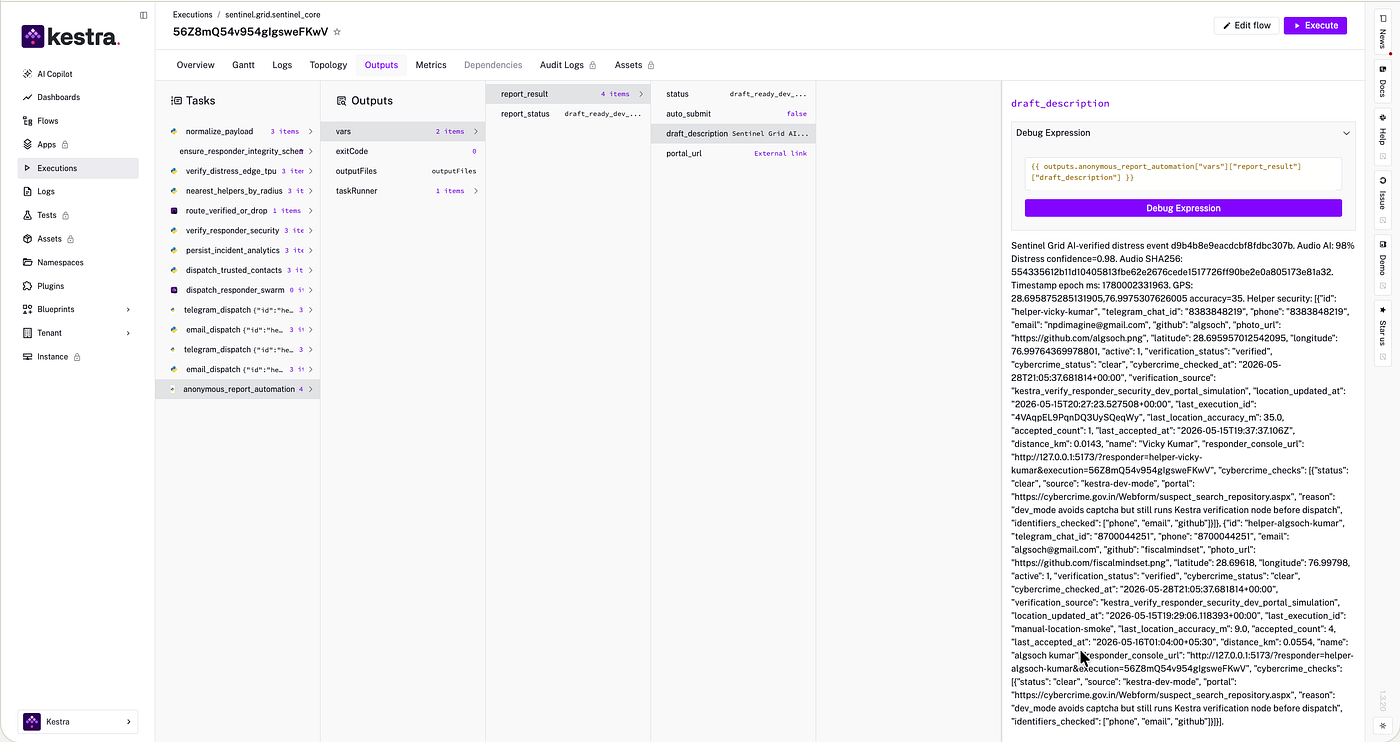Click the Execute button
The image size is (1400, 742).
(1315, 25)
